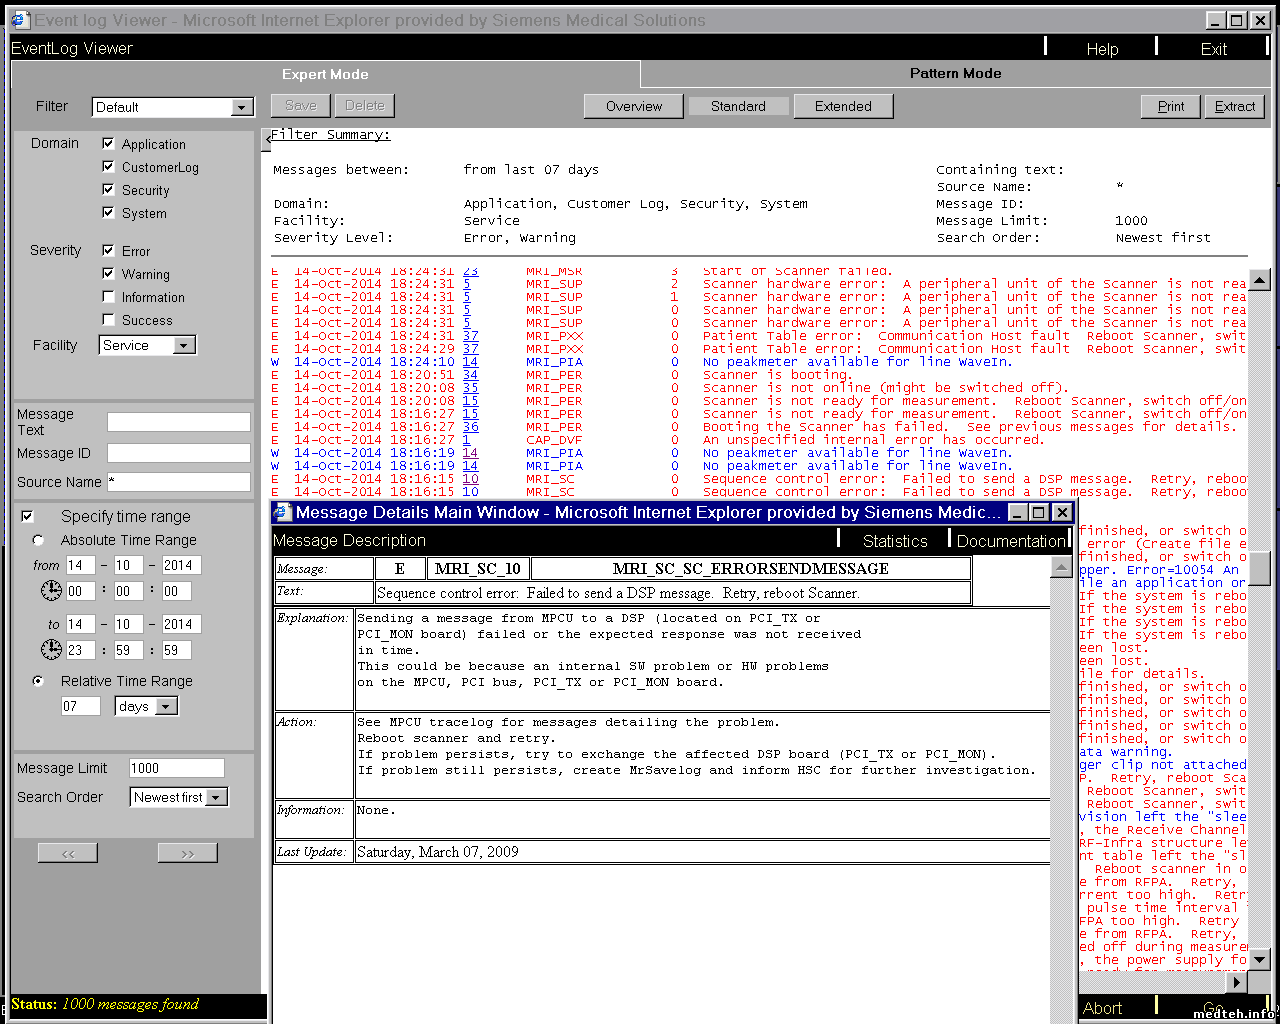
Task: Click the Internet Explorer icon in Message Details title bar
Action: 283,512
